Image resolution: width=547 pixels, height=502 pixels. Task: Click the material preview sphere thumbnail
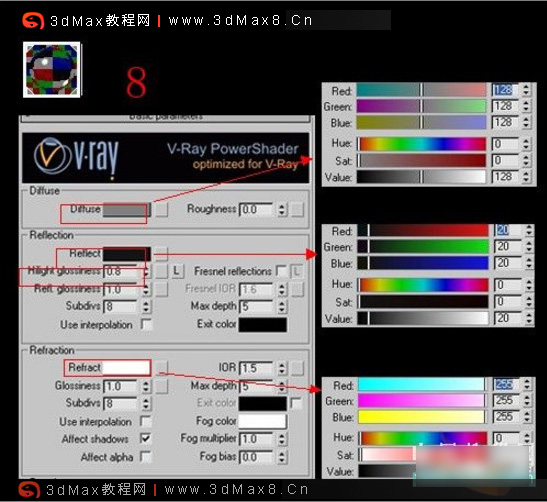tap(52, 70)
